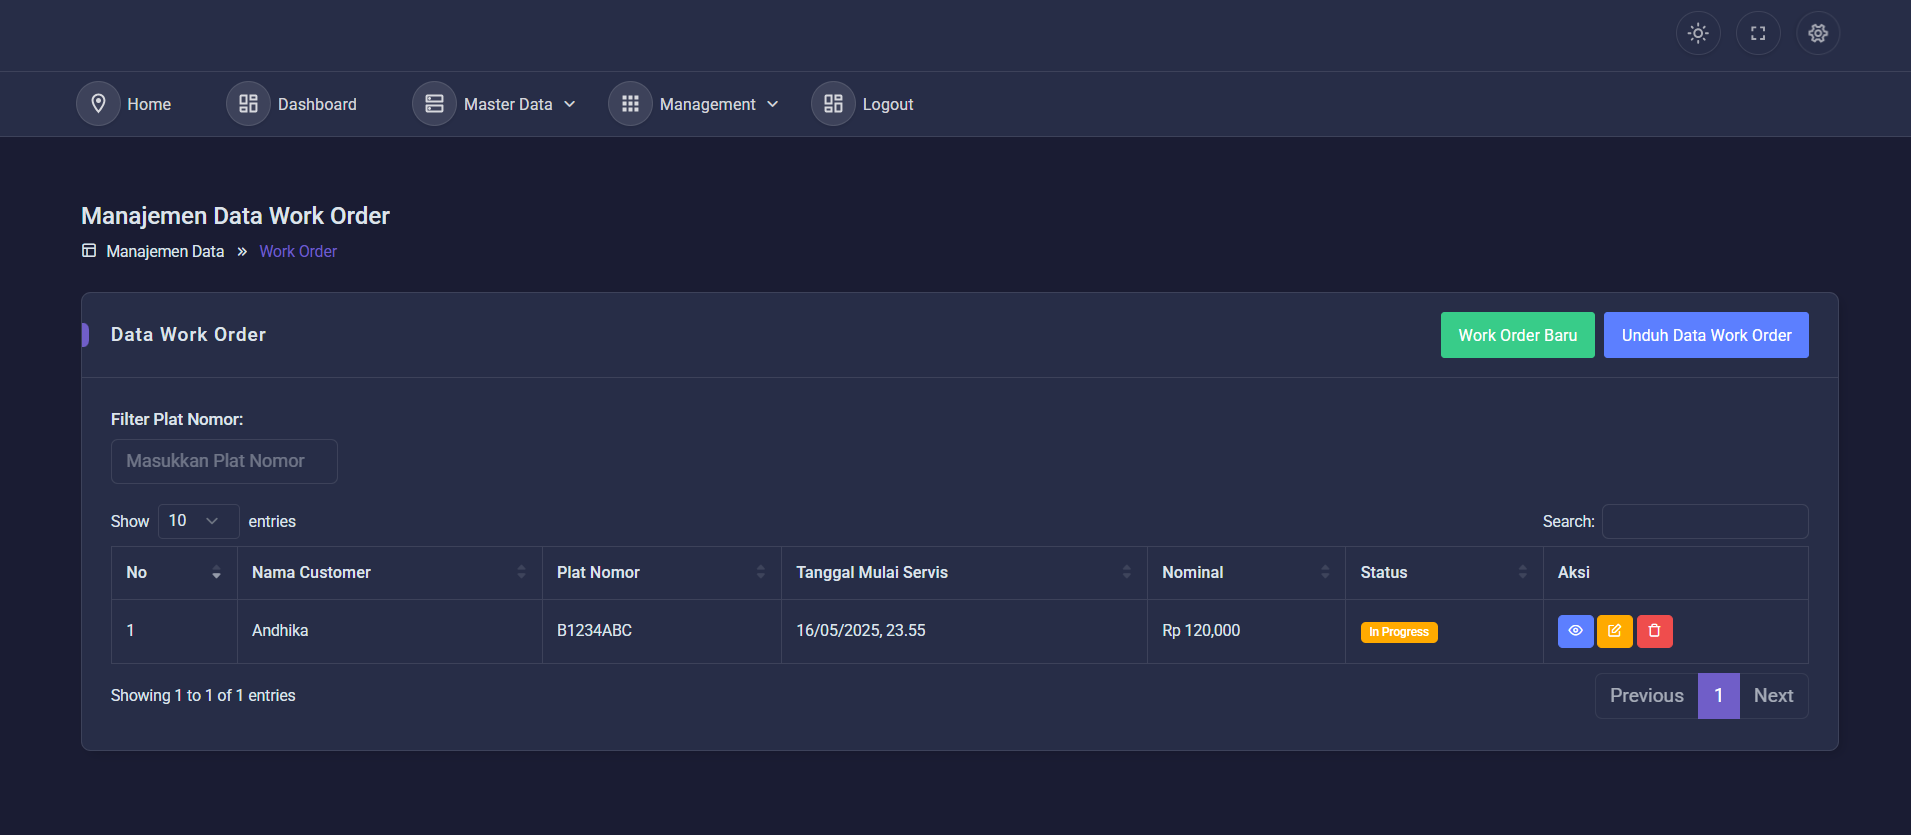Sort by the Nominal column header

click(x=1244, y=572)
